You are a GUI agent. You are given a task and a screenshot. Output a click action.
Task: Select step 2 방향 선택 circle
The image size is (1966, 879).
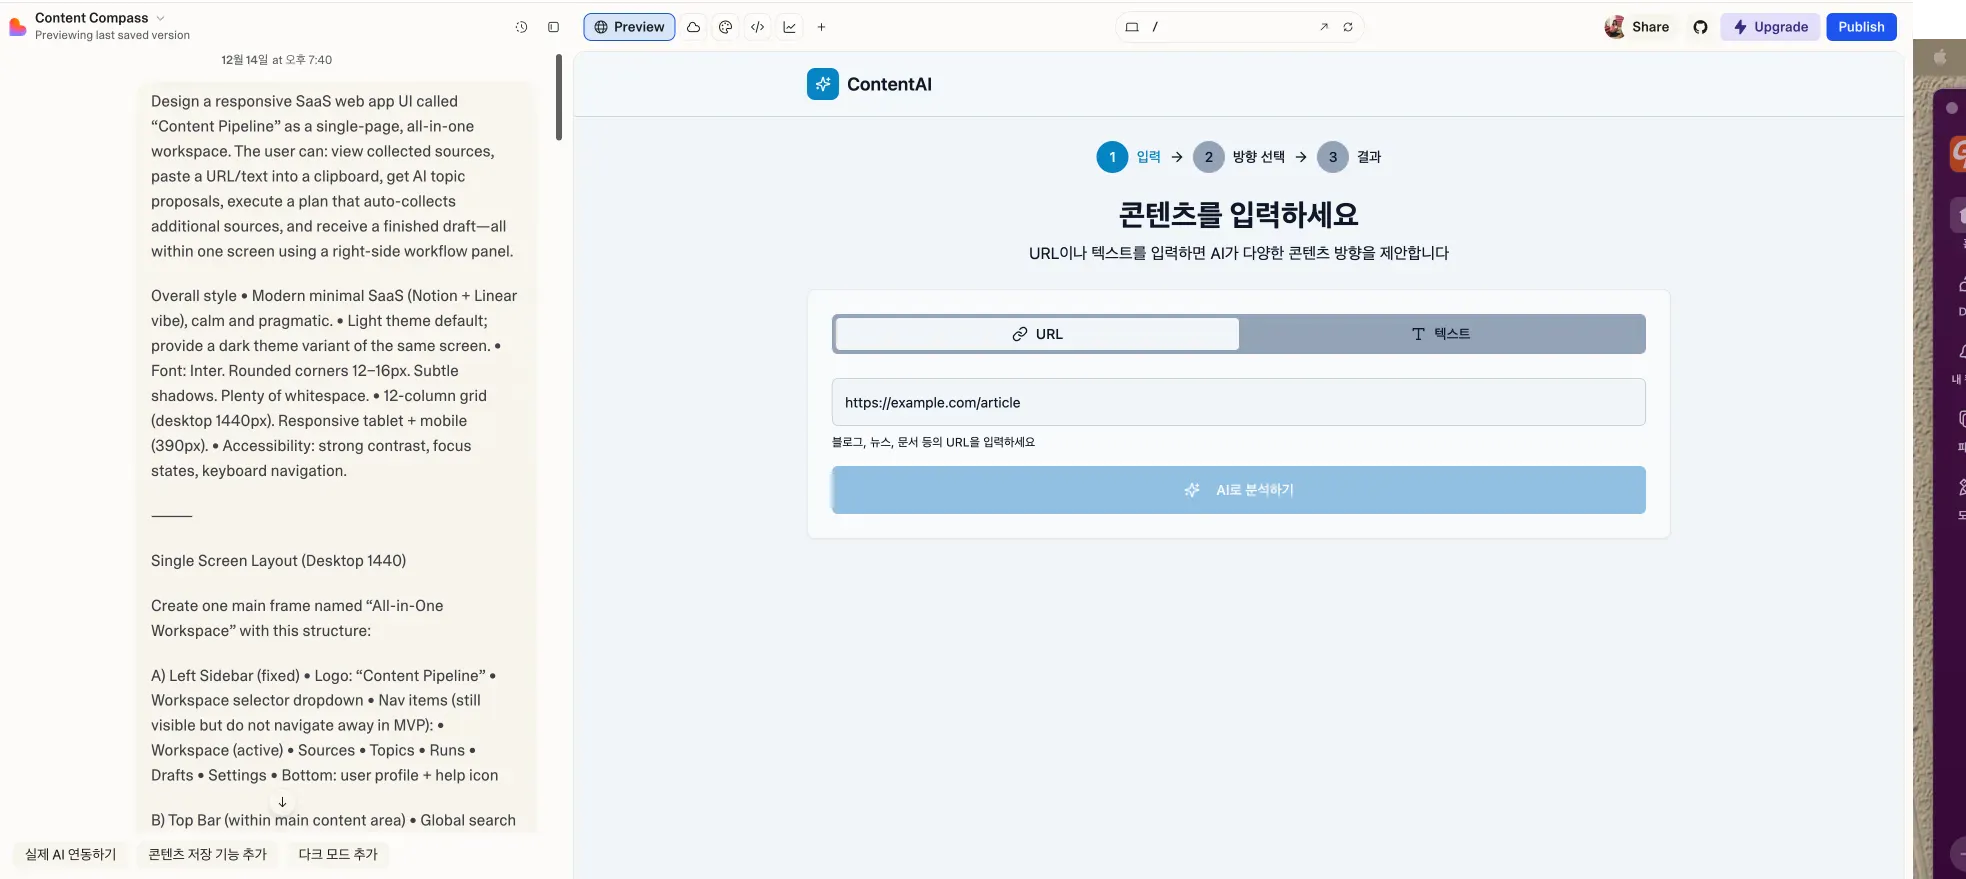pyautogui.click(x=1208, y=157)
